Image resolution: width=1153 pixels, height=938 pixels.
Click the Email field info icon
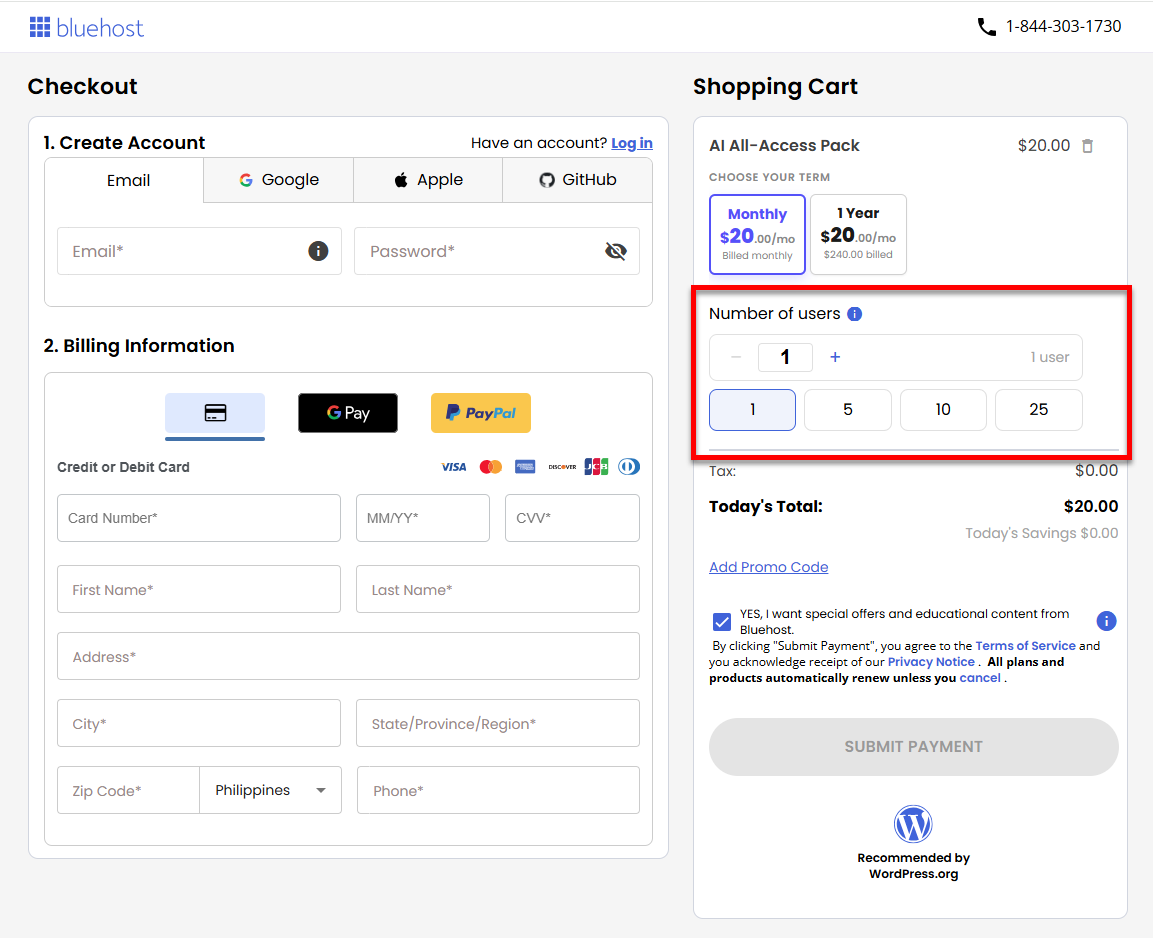(x=318, y=251)
